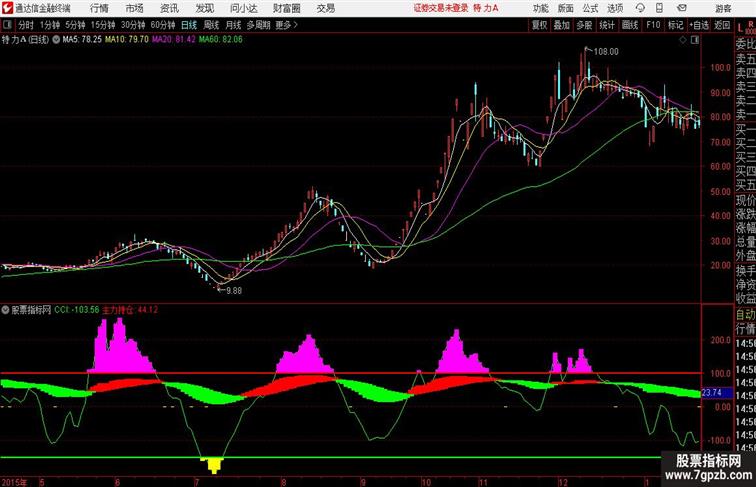This screenshot has height=487, width=756.
Task: Click the 2015年 timeline label
Action: pos(14,482)
